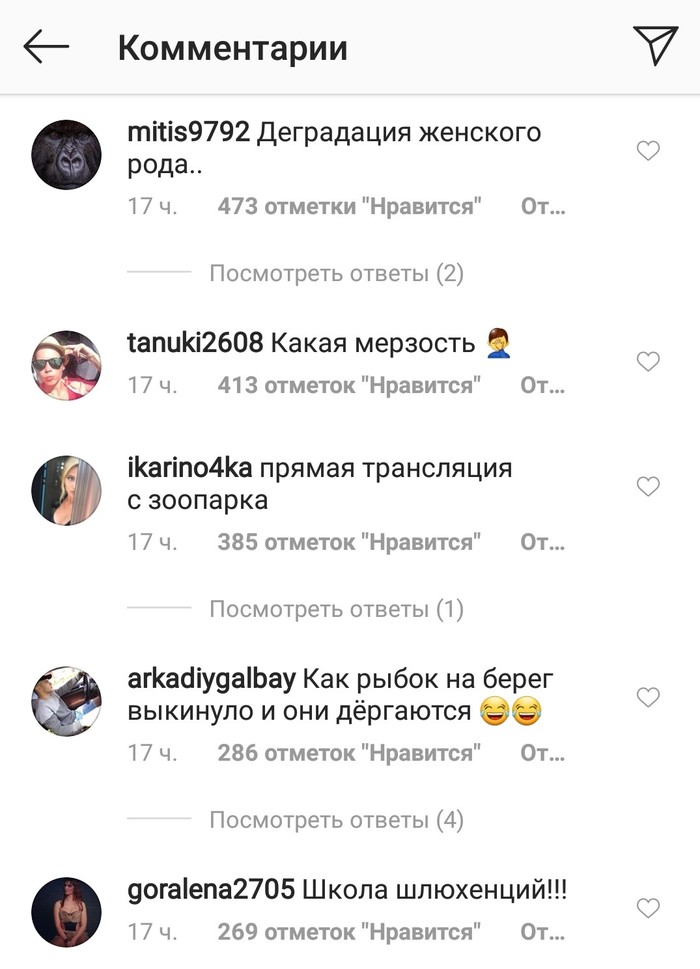Open goralena2705 profile avatar
700x969 pixels.
click(x=66, y=912)
